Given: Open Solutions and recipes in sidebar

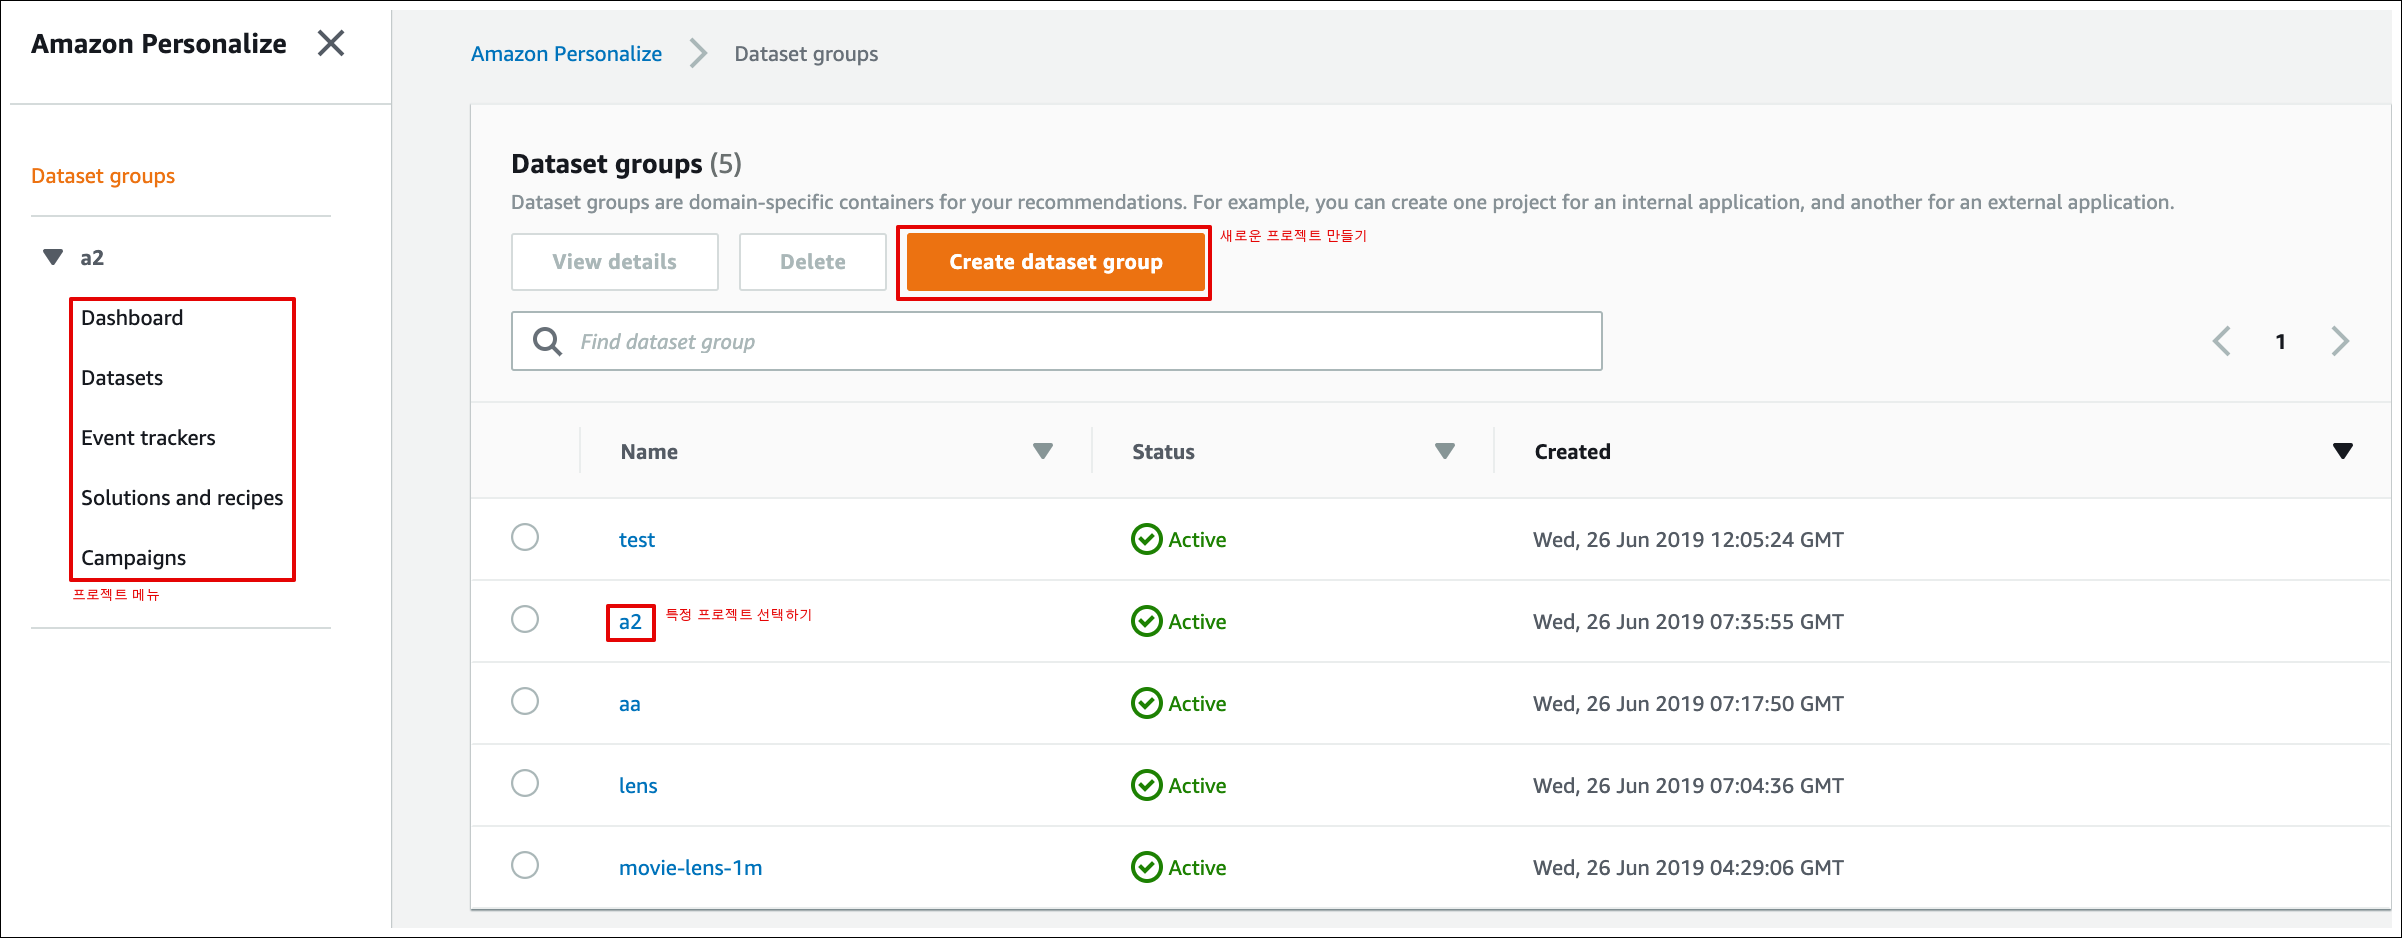Looking at the screenshot, I should click(x=182, y=498).
